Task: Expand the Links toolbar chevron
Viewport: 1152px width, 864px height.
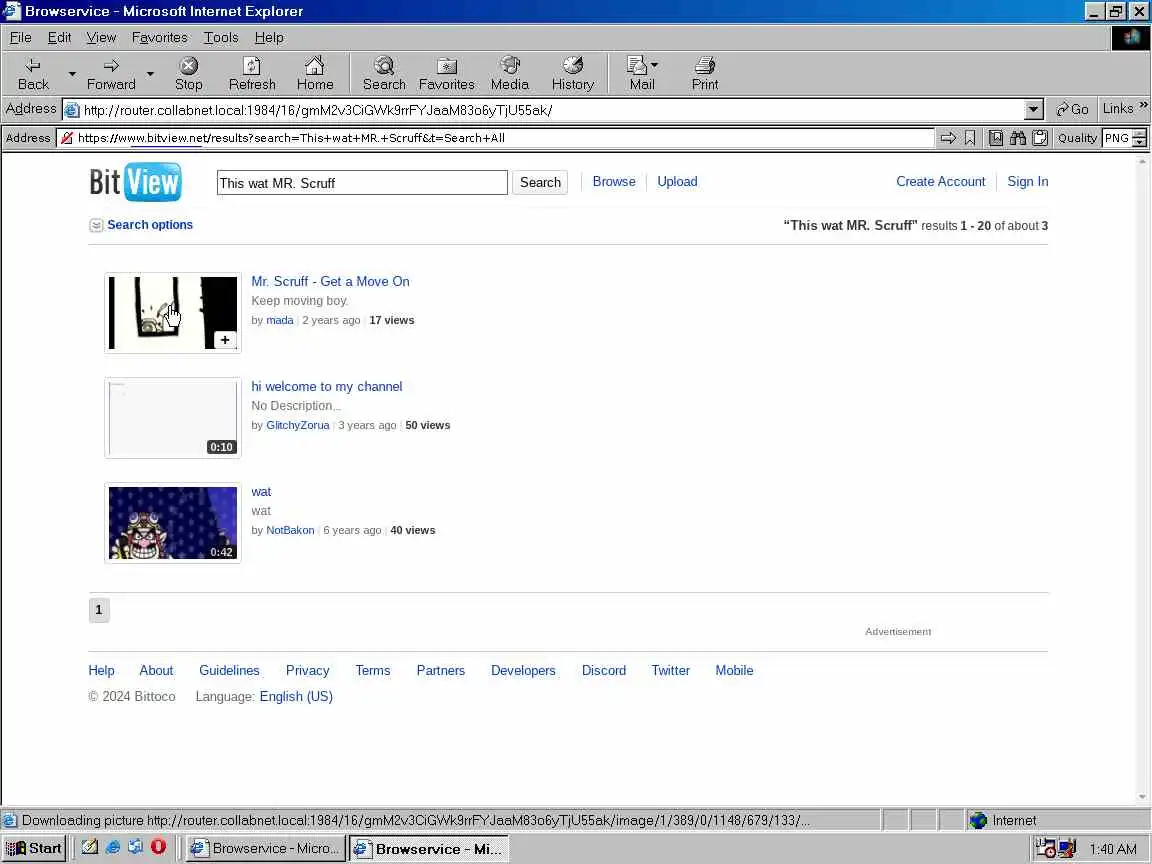Action: pos(1143,106)
